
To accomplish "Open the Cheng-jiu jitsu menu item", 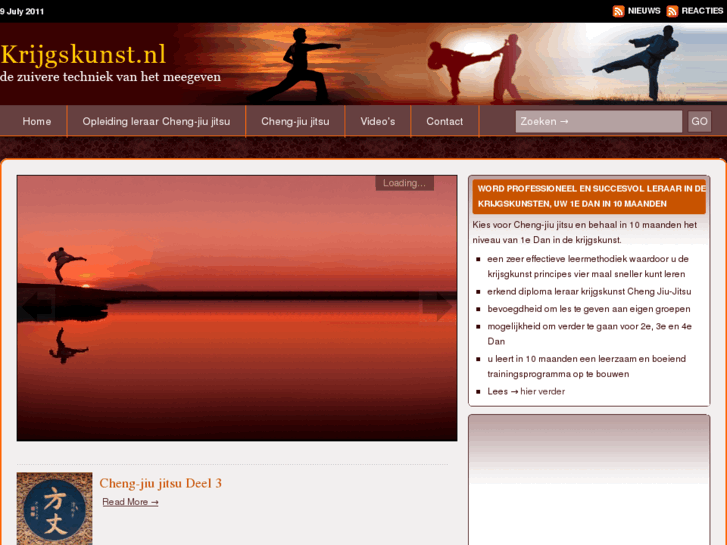I will click(x=295, y=122).
